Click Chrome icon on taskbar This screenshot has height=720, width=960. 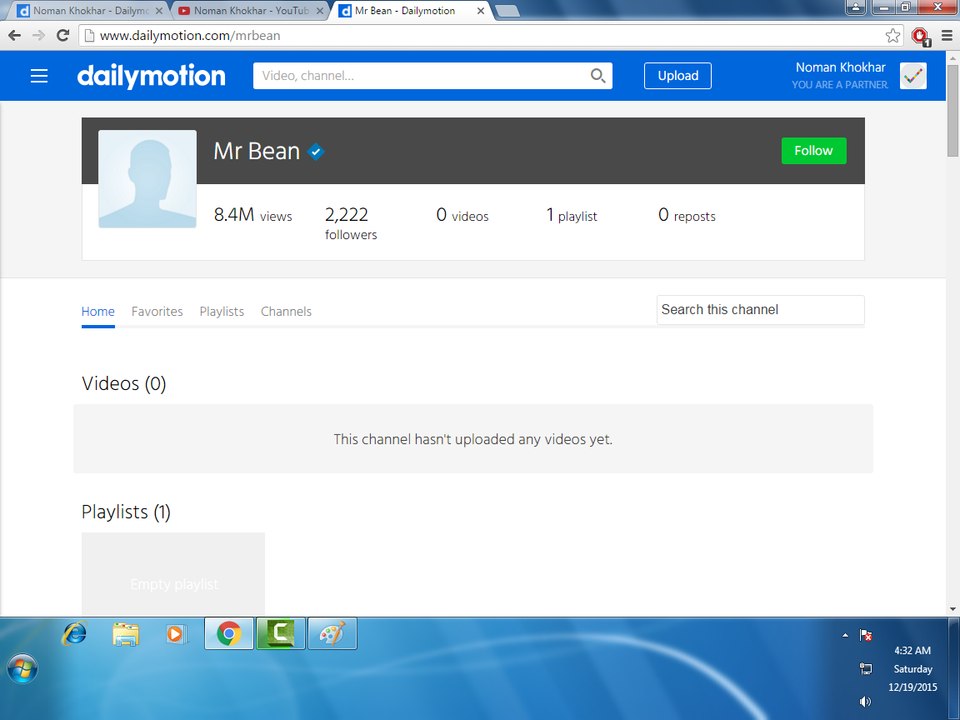click(x=228, y=634)
